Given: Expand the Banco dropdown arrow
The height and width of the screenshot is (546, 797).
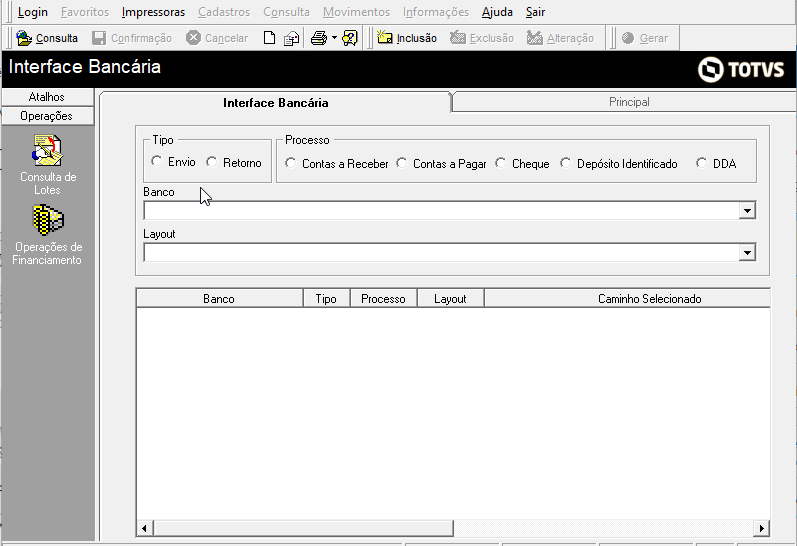Looking at the screenshot, I should point(747,210).
